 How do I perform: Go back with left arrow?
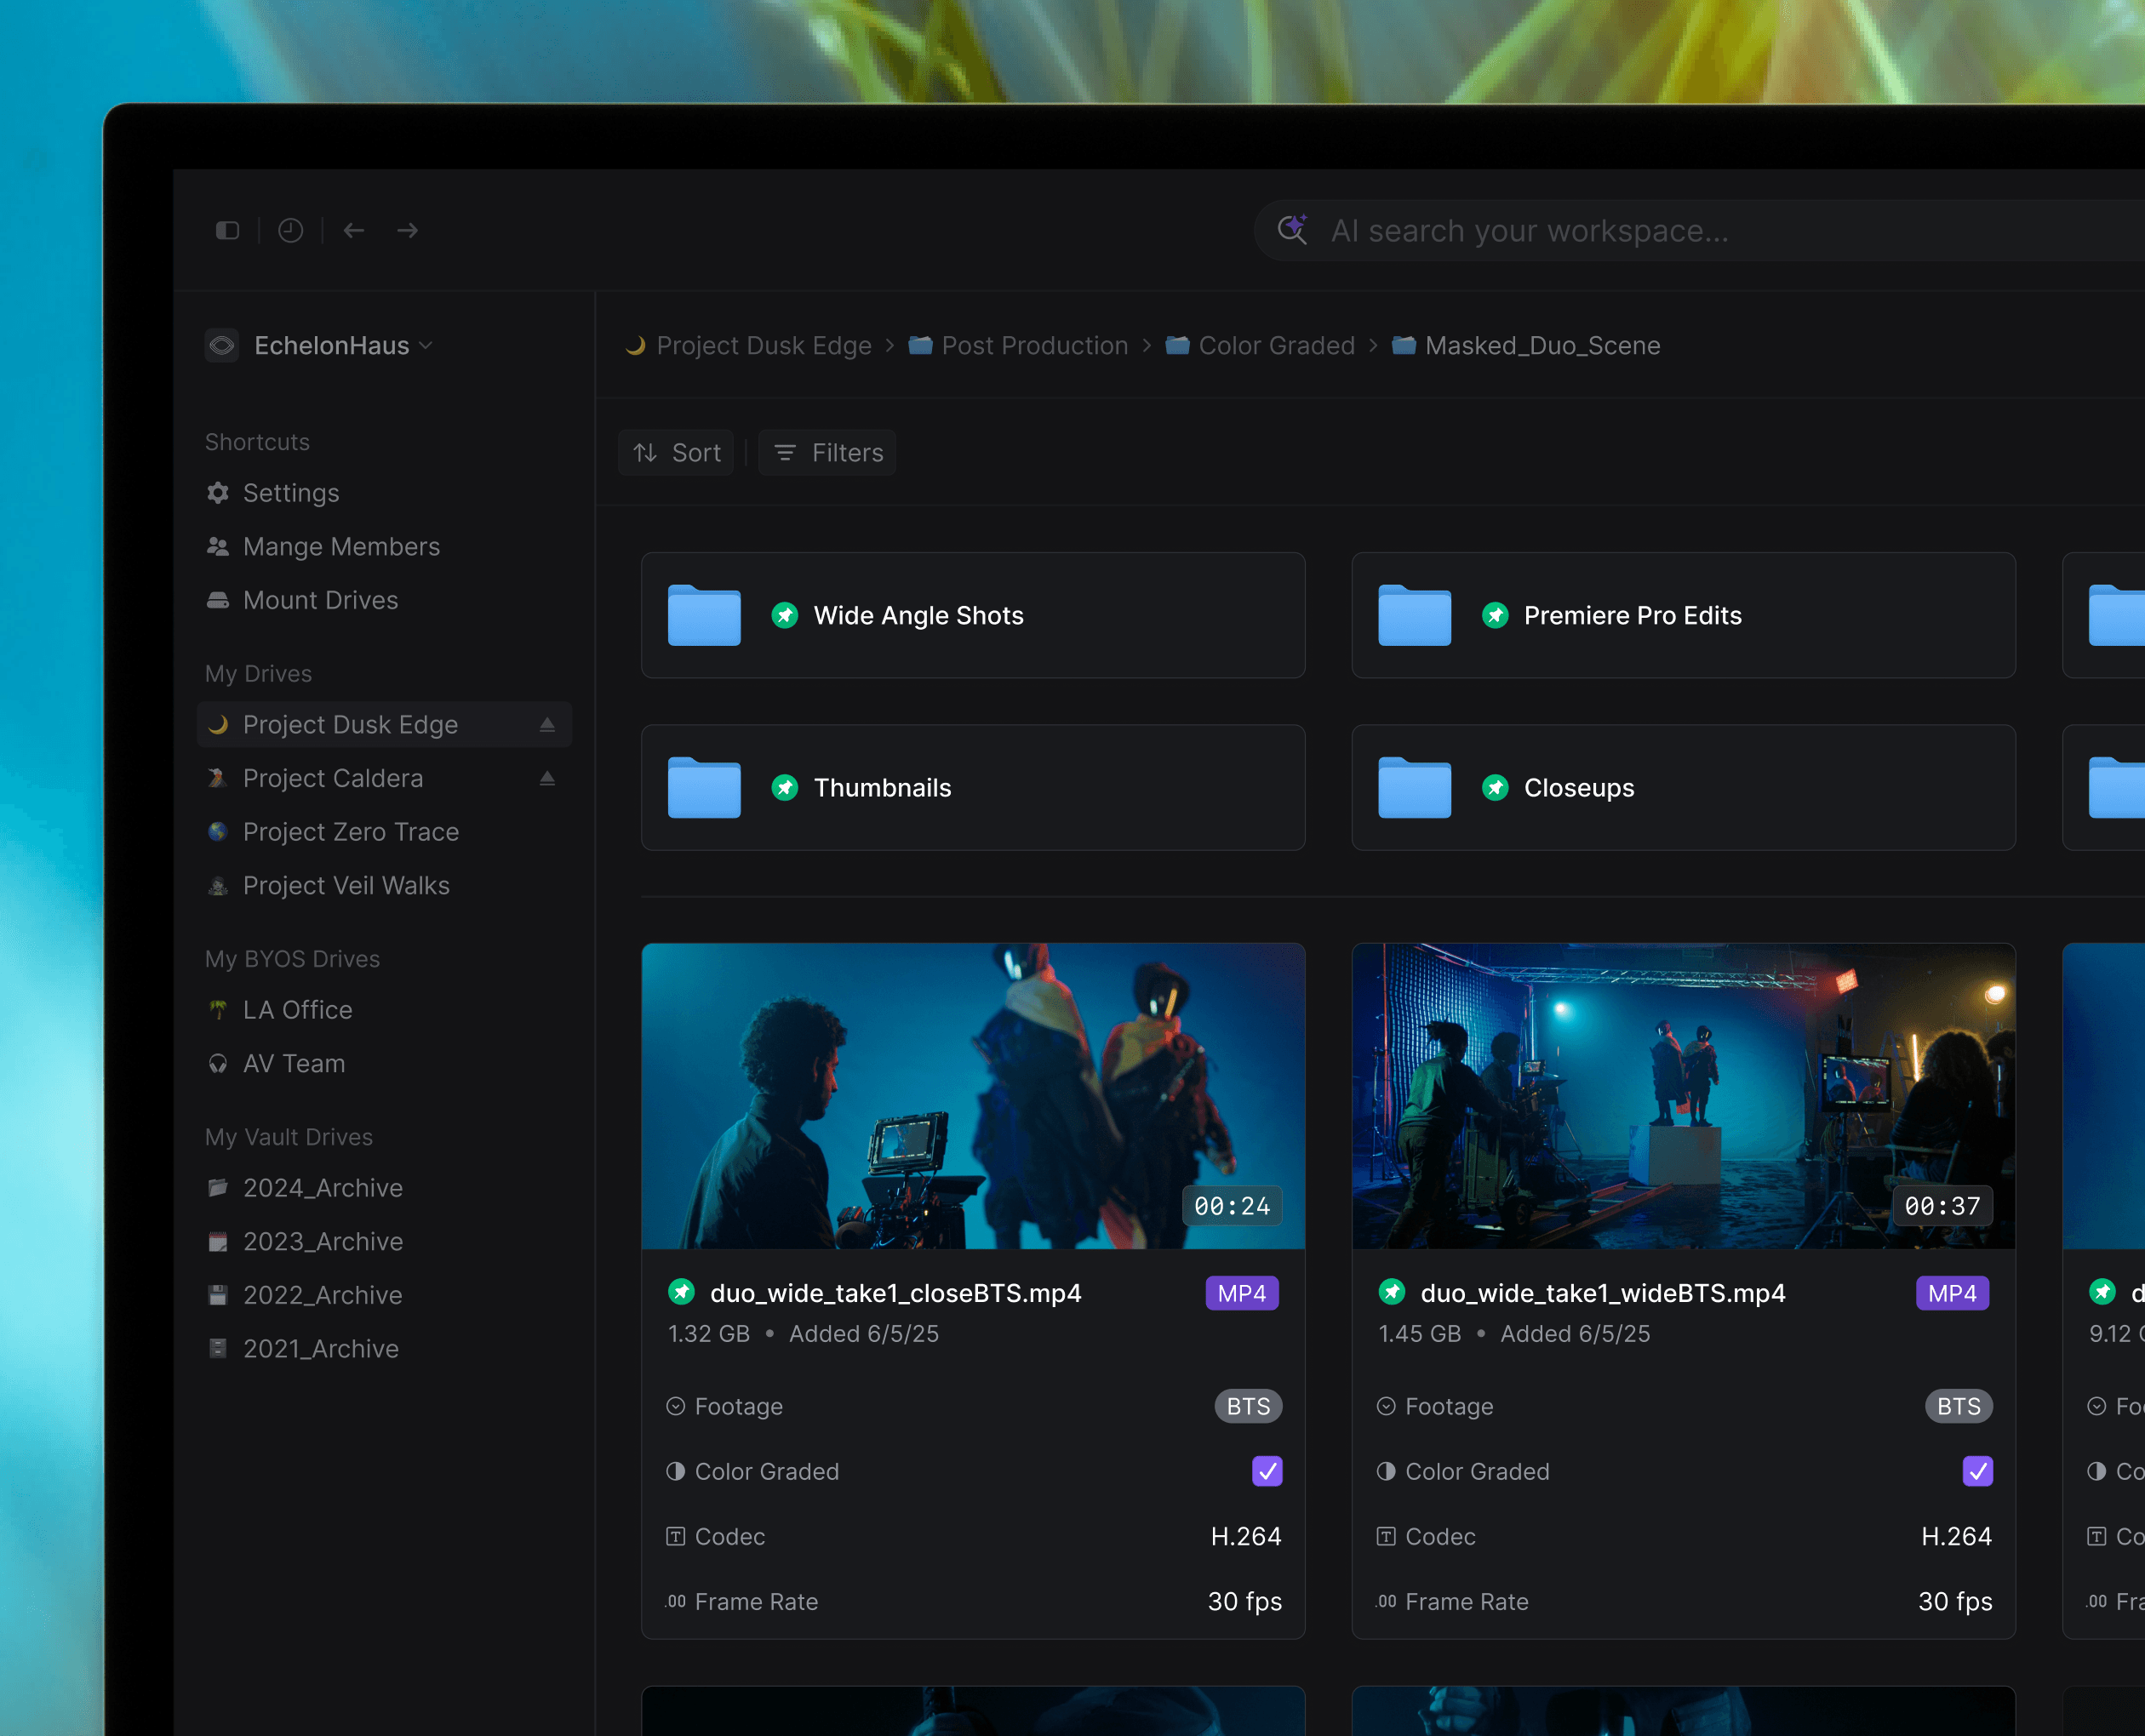pyautogui.click(x=354, y=231)
